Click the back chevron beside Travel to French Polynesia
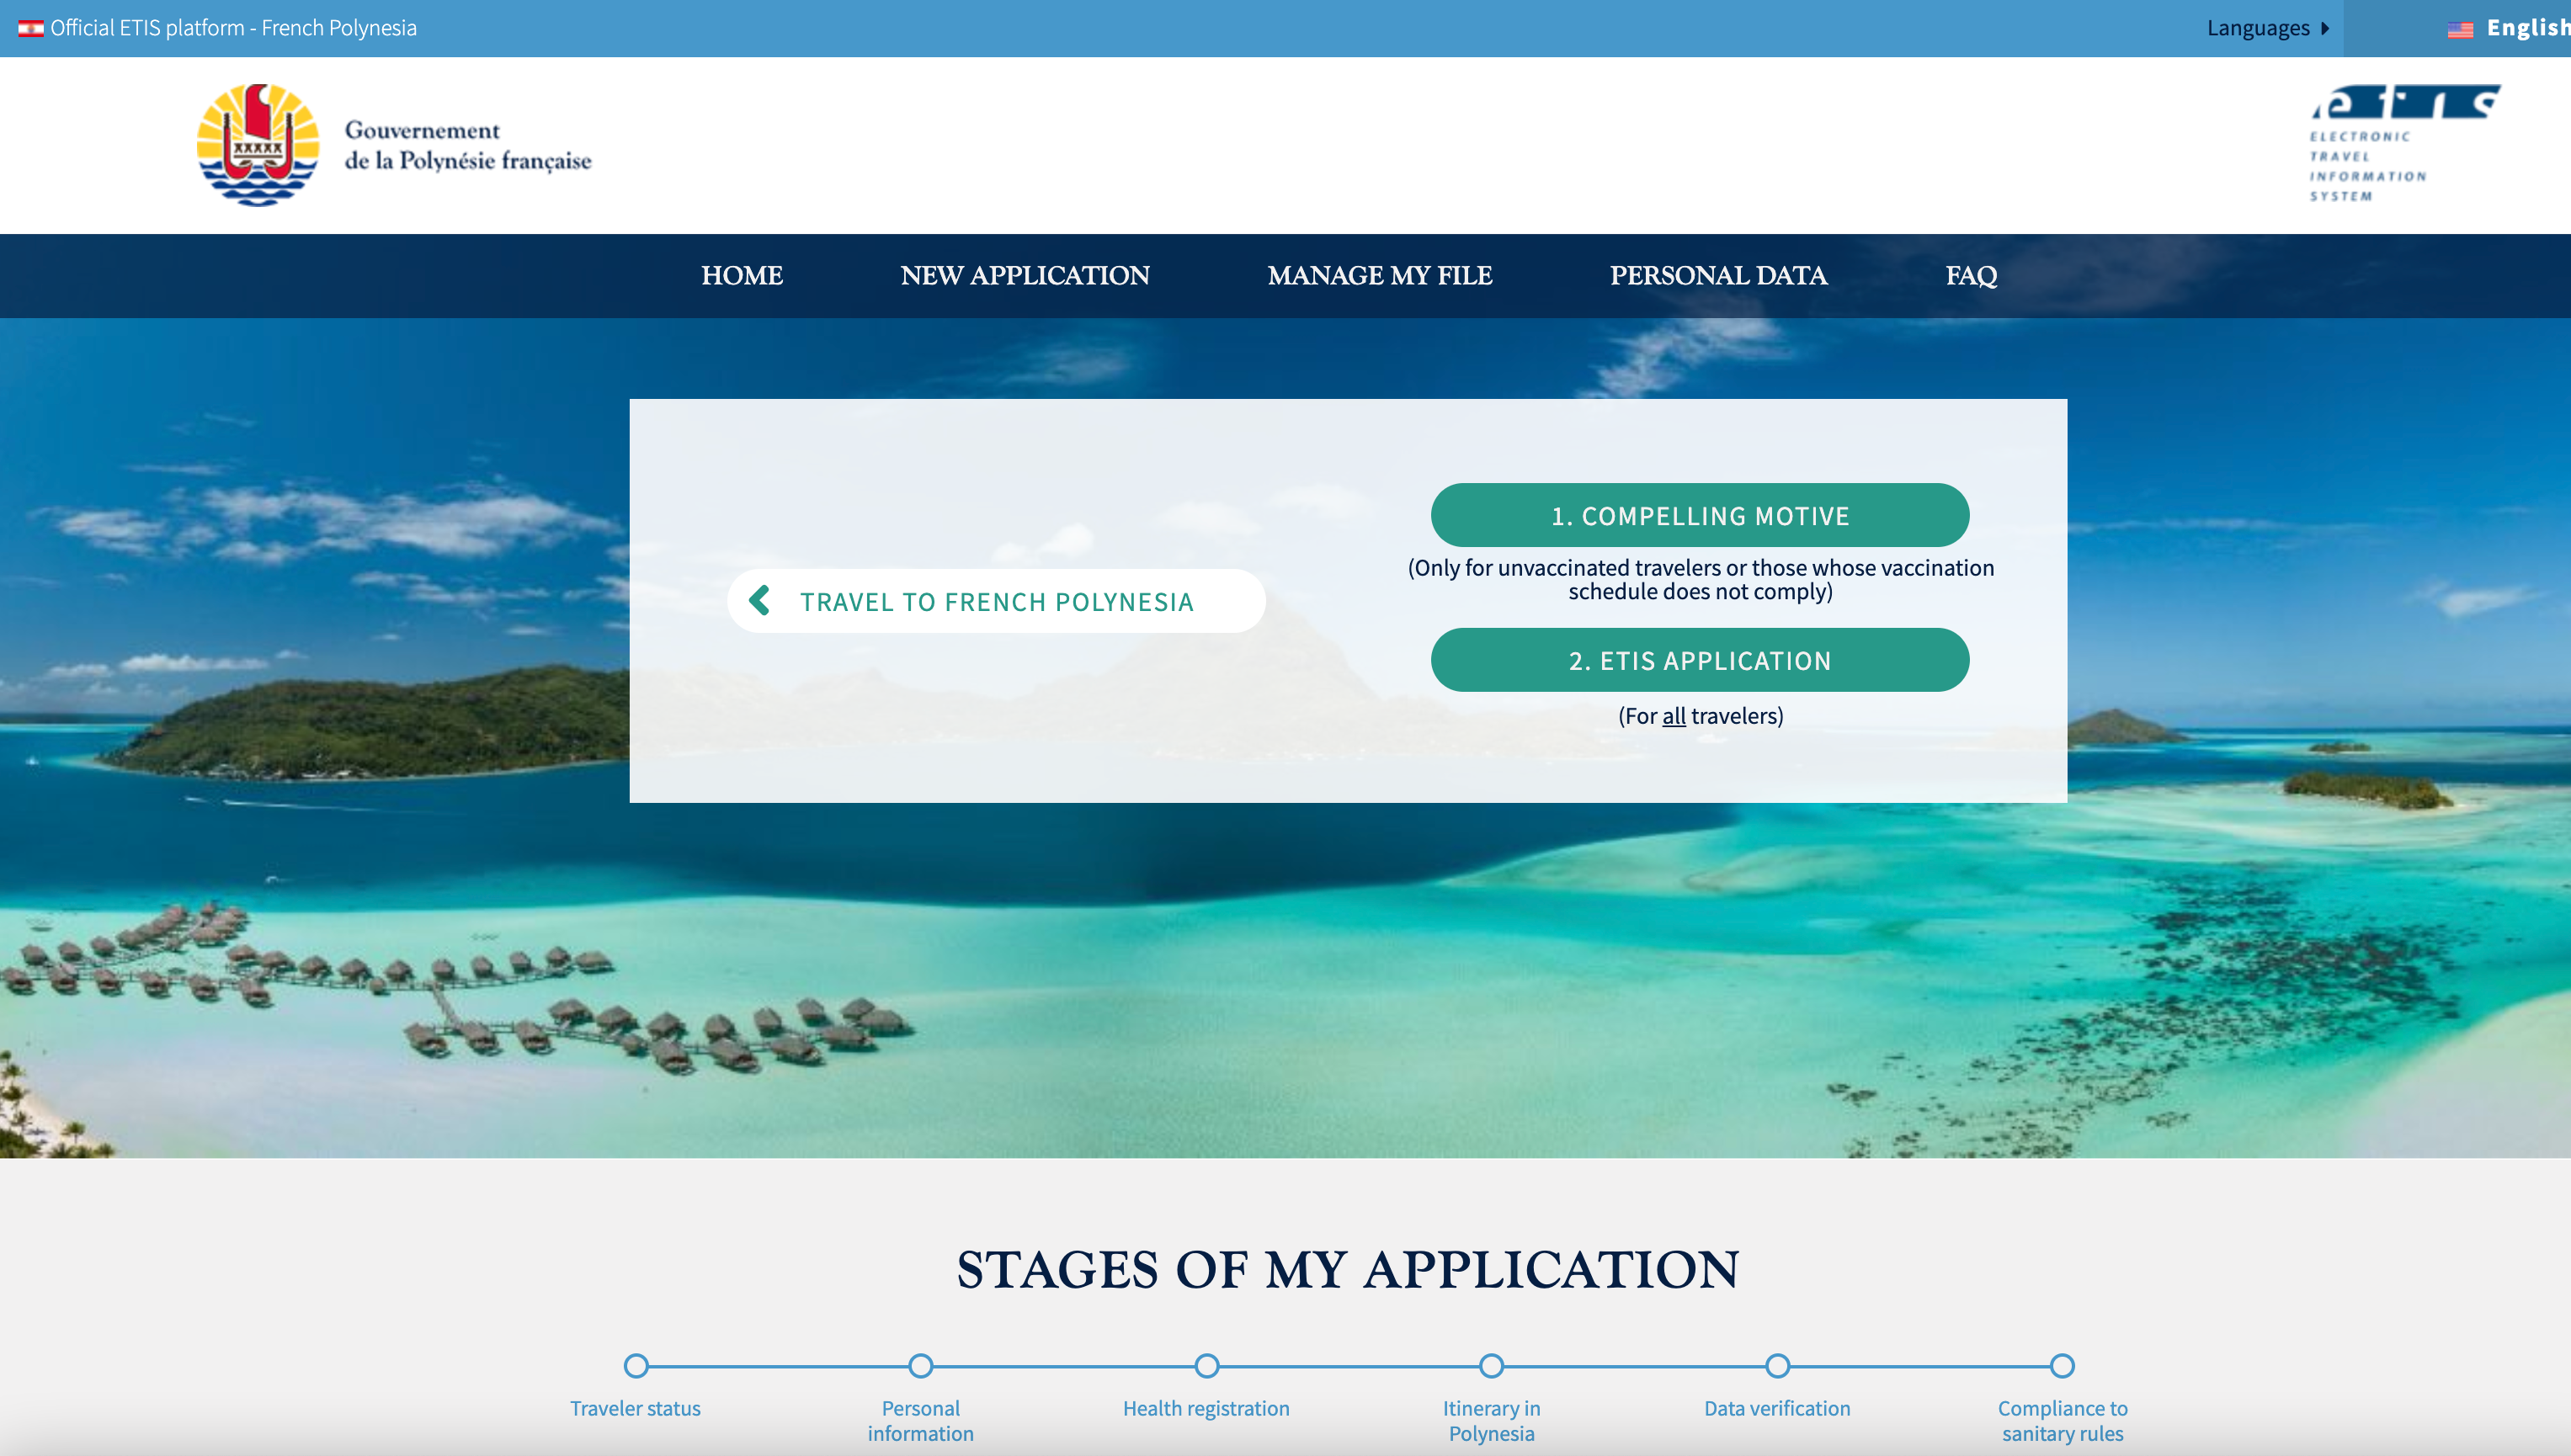The width and height of the screenshot is (2571, 1456). 760,600
